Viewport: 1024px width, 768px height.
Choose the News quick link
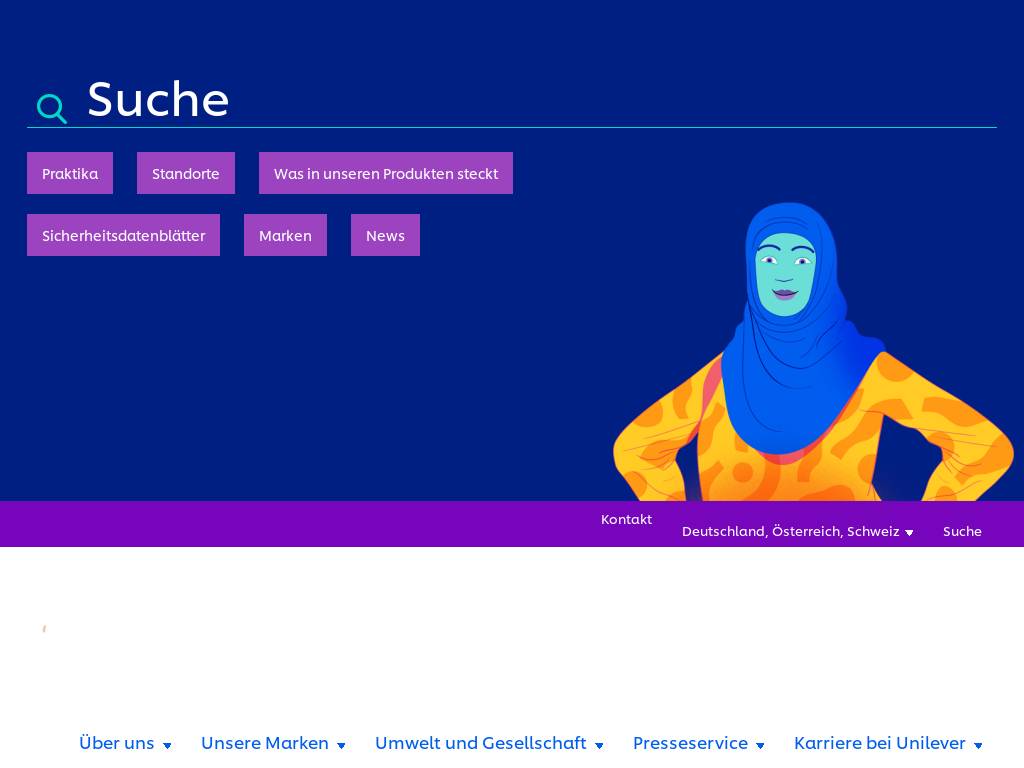[385, 235]
